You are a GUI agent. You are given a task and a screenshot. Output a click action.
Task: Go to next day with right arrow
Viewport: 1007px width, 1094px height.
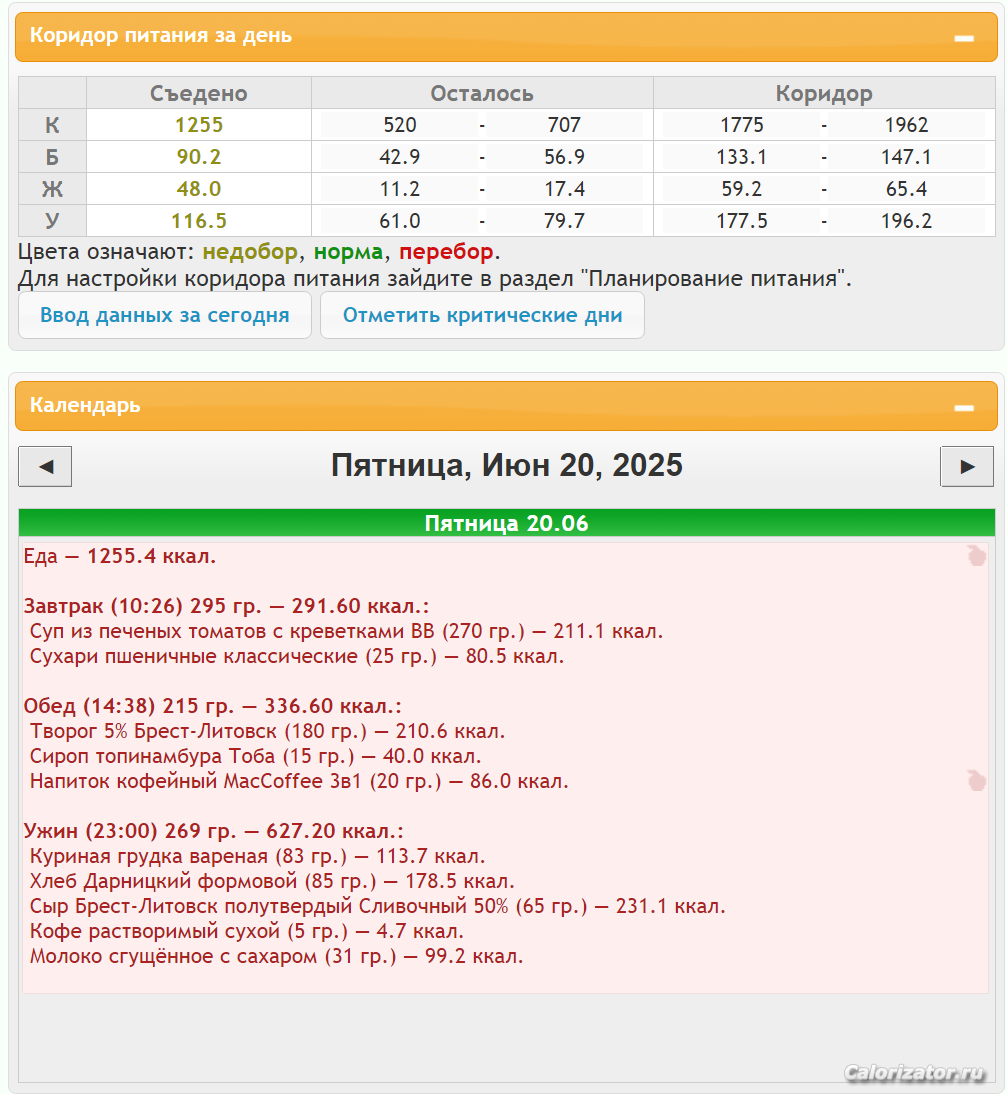coord(966,466)
